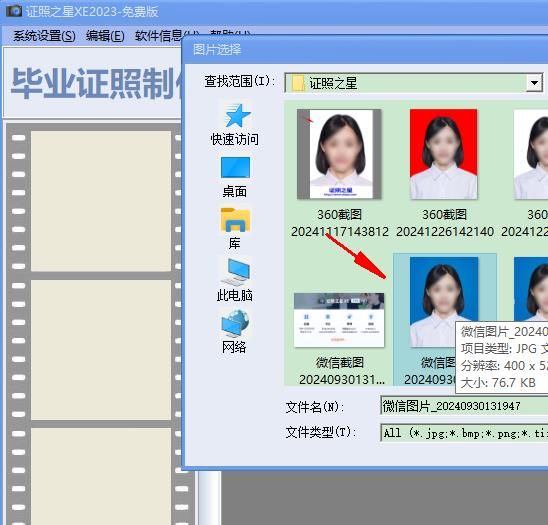Select the 微信截图 20240930131 screenshot thumbnail

point(339,320)
